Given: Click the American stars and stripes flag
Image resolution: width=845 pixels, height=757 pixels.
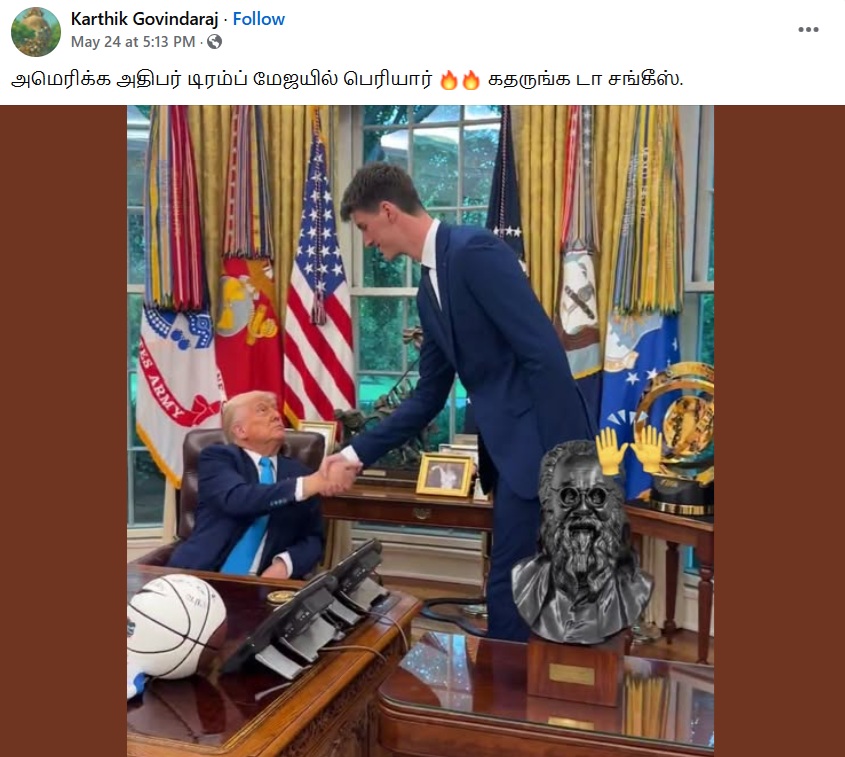Looking at the screenshot, I should tap(318, 280).
